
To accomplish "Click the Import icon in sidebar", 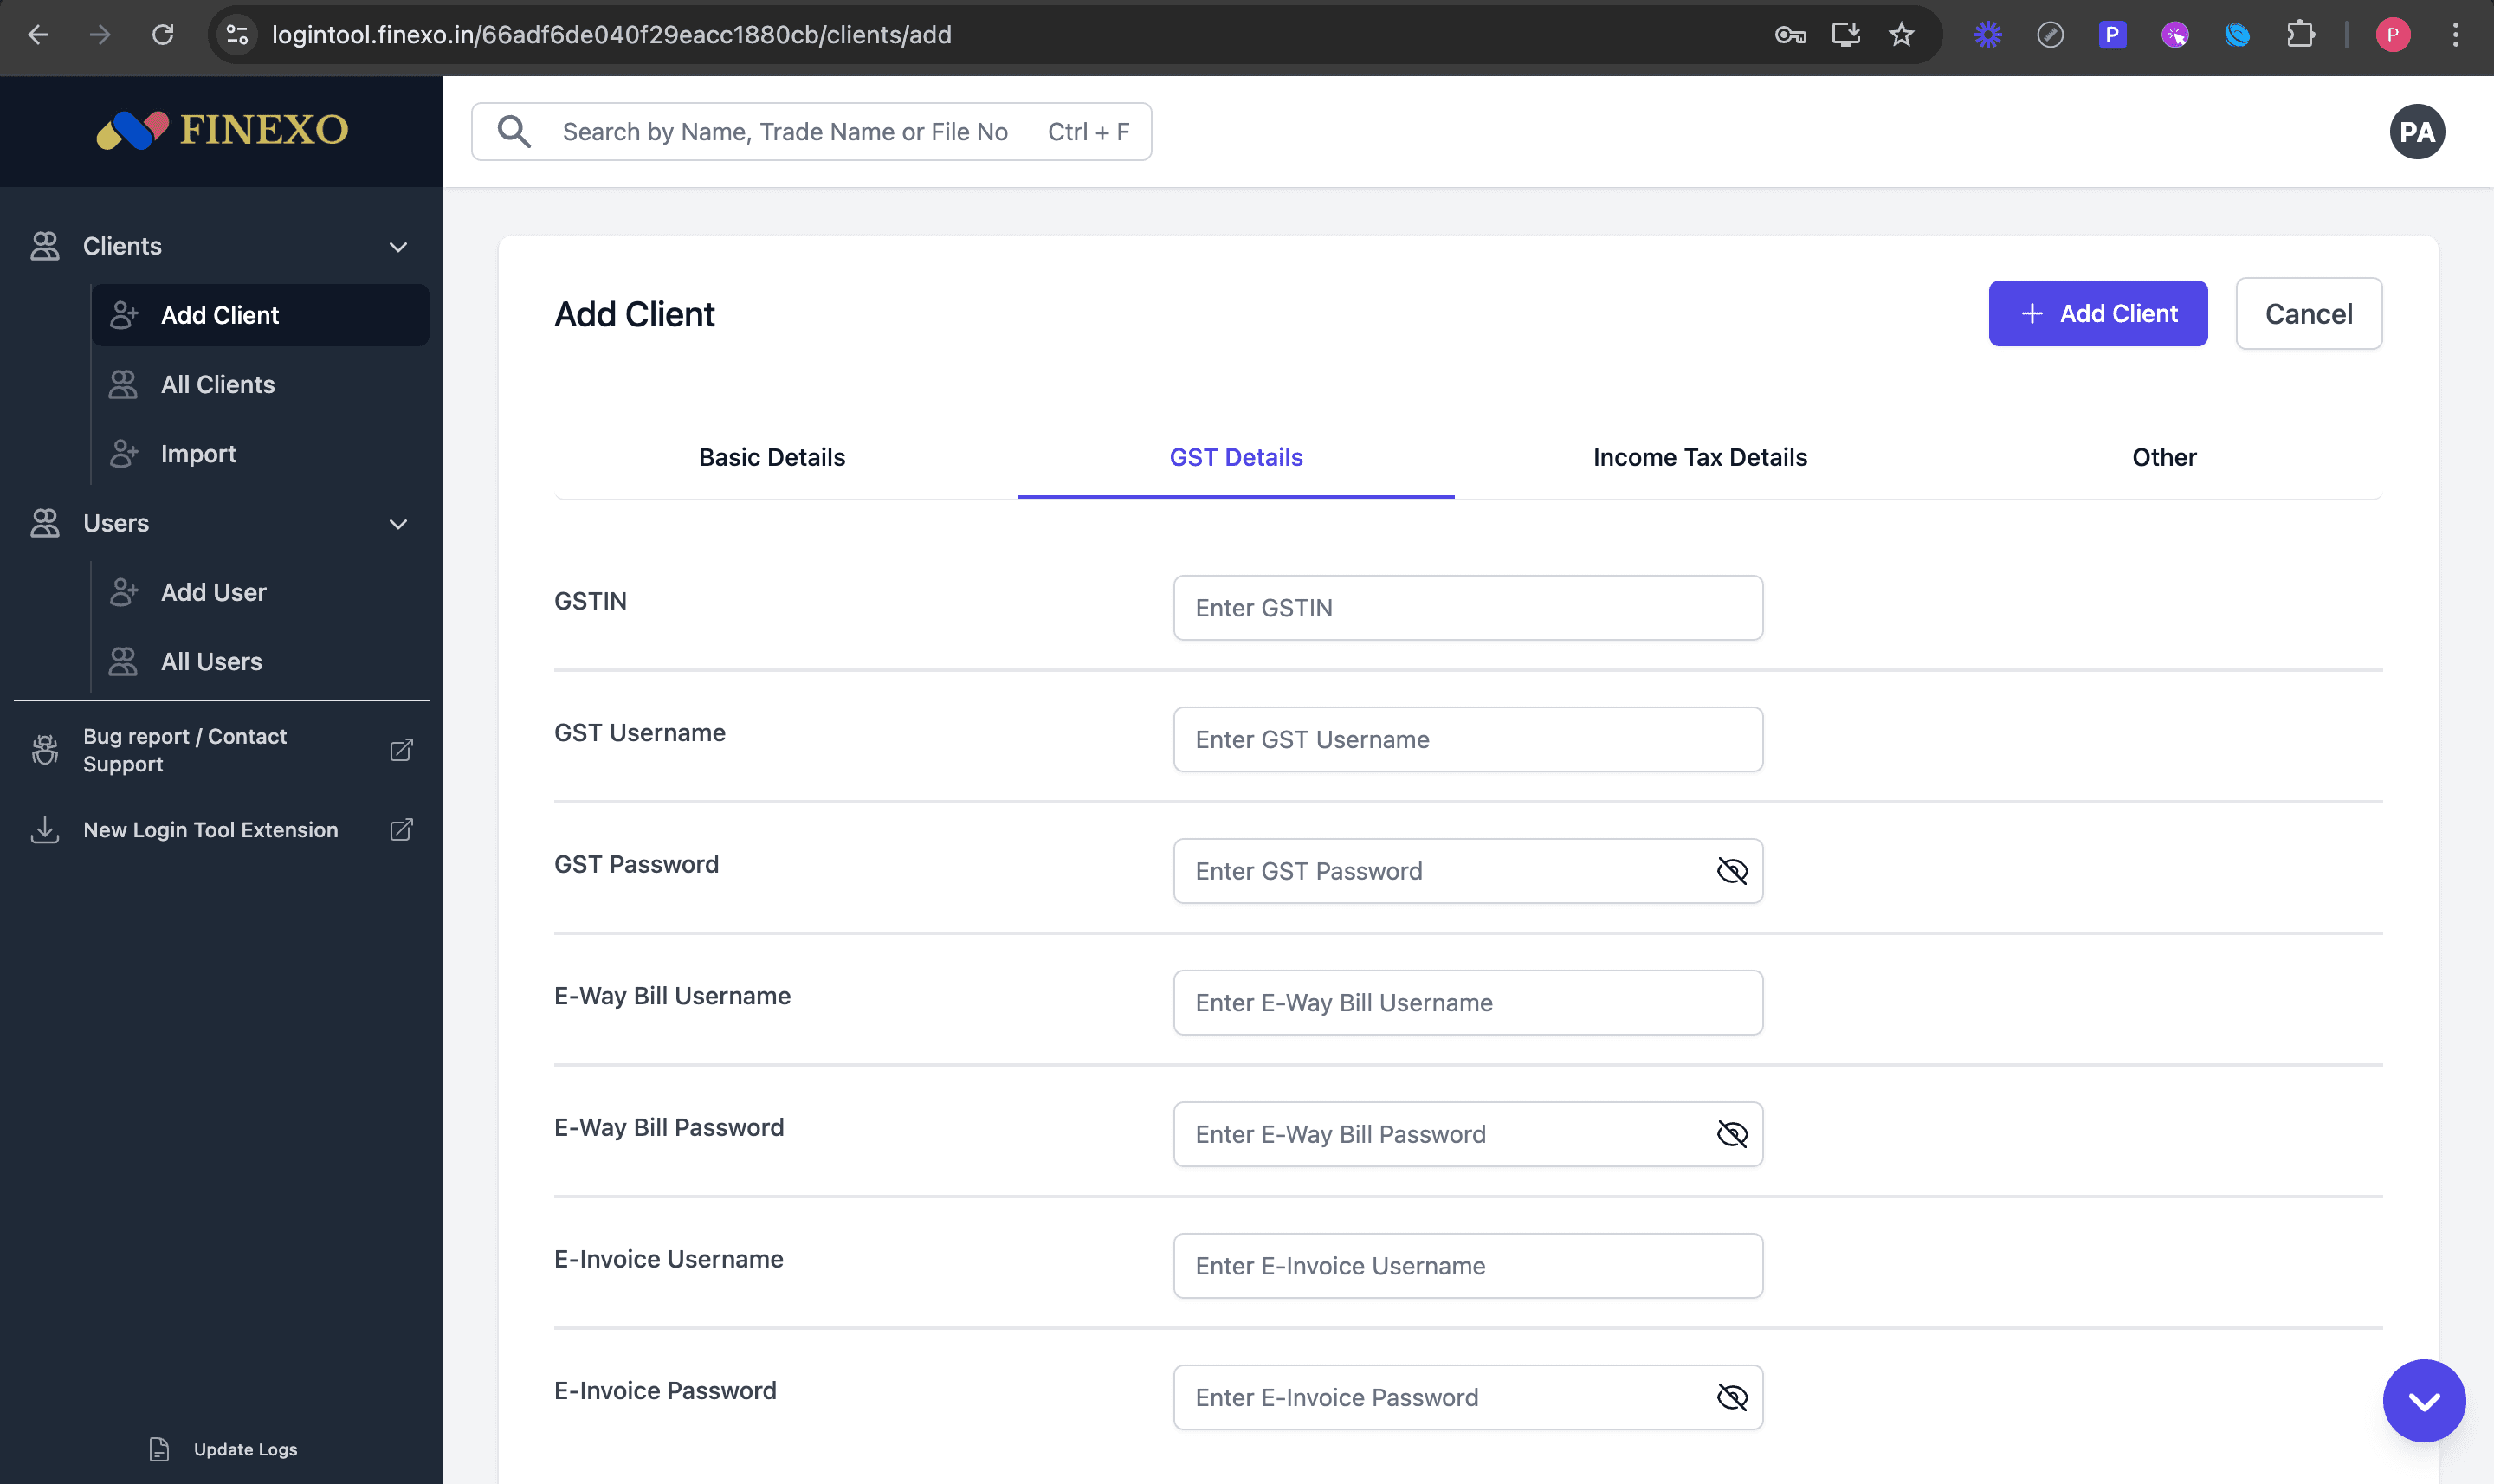I will tap(122, 452).
